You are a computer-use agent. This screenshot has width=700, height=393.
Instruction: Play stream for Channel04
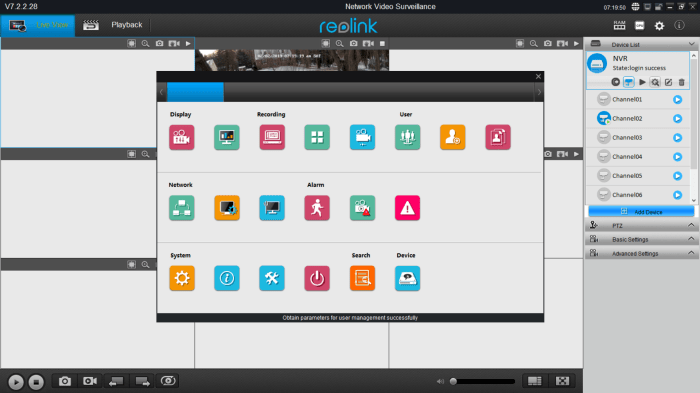pyautogui.click(x=678, y=157)
